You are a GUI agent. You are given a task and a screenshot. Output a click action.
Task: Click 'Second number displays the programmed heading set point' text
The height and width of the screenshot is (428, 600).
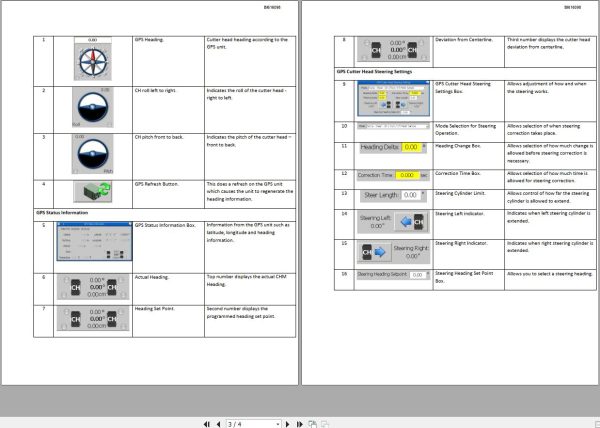pyautogui.click(x=241, y=312)
